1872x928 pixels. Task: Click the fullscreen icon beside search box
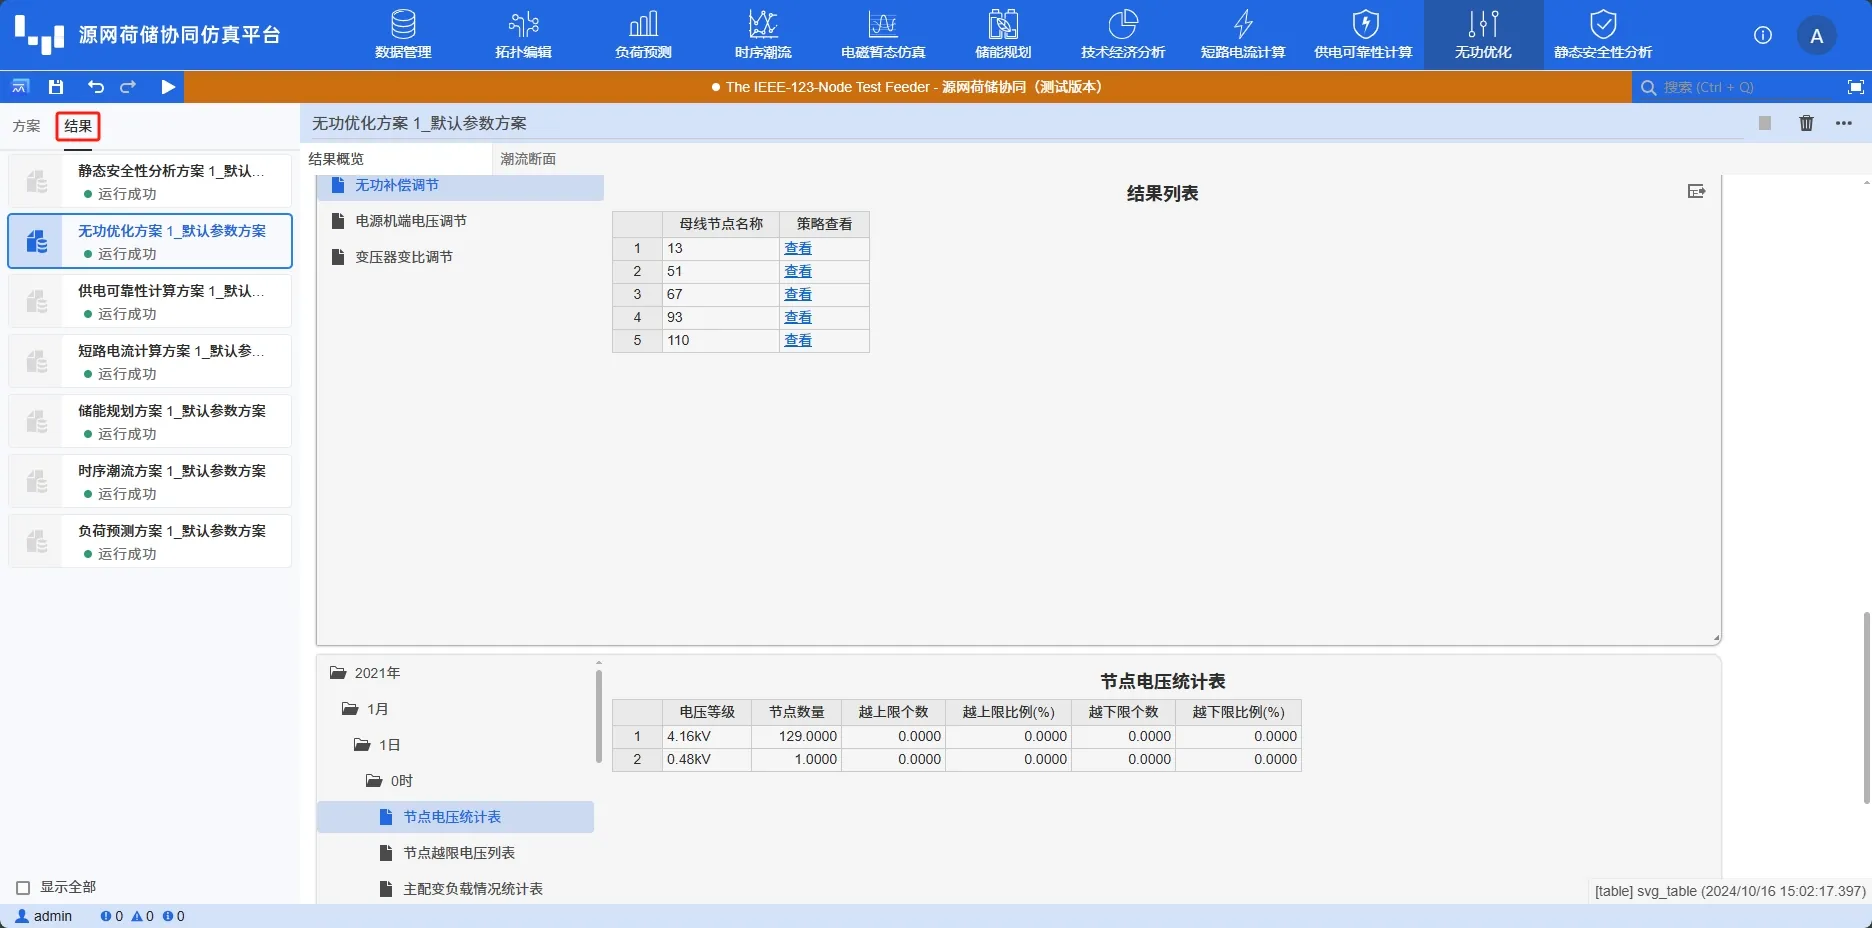(x=1855, y=87)
